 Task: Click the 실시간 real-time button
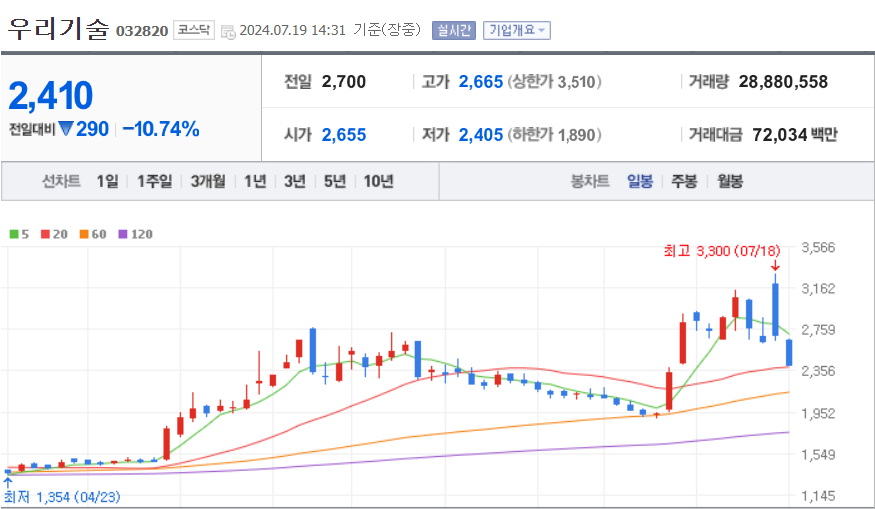[x=454, y=30]
